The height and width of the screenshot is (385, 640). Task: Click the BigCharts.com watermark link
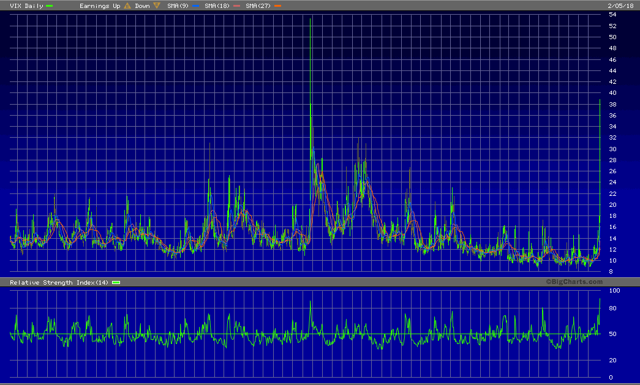[x=574, y=282]
